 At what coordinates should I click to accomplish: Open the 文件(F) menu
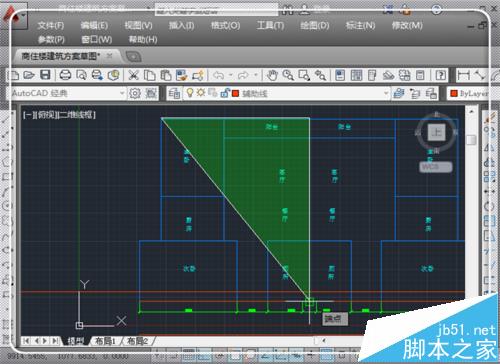pos(51,25)
